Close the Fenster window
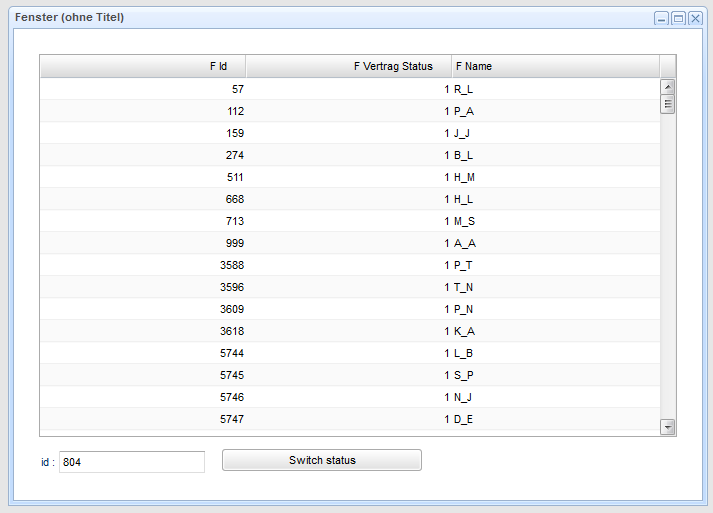 [x=695, y=18]
